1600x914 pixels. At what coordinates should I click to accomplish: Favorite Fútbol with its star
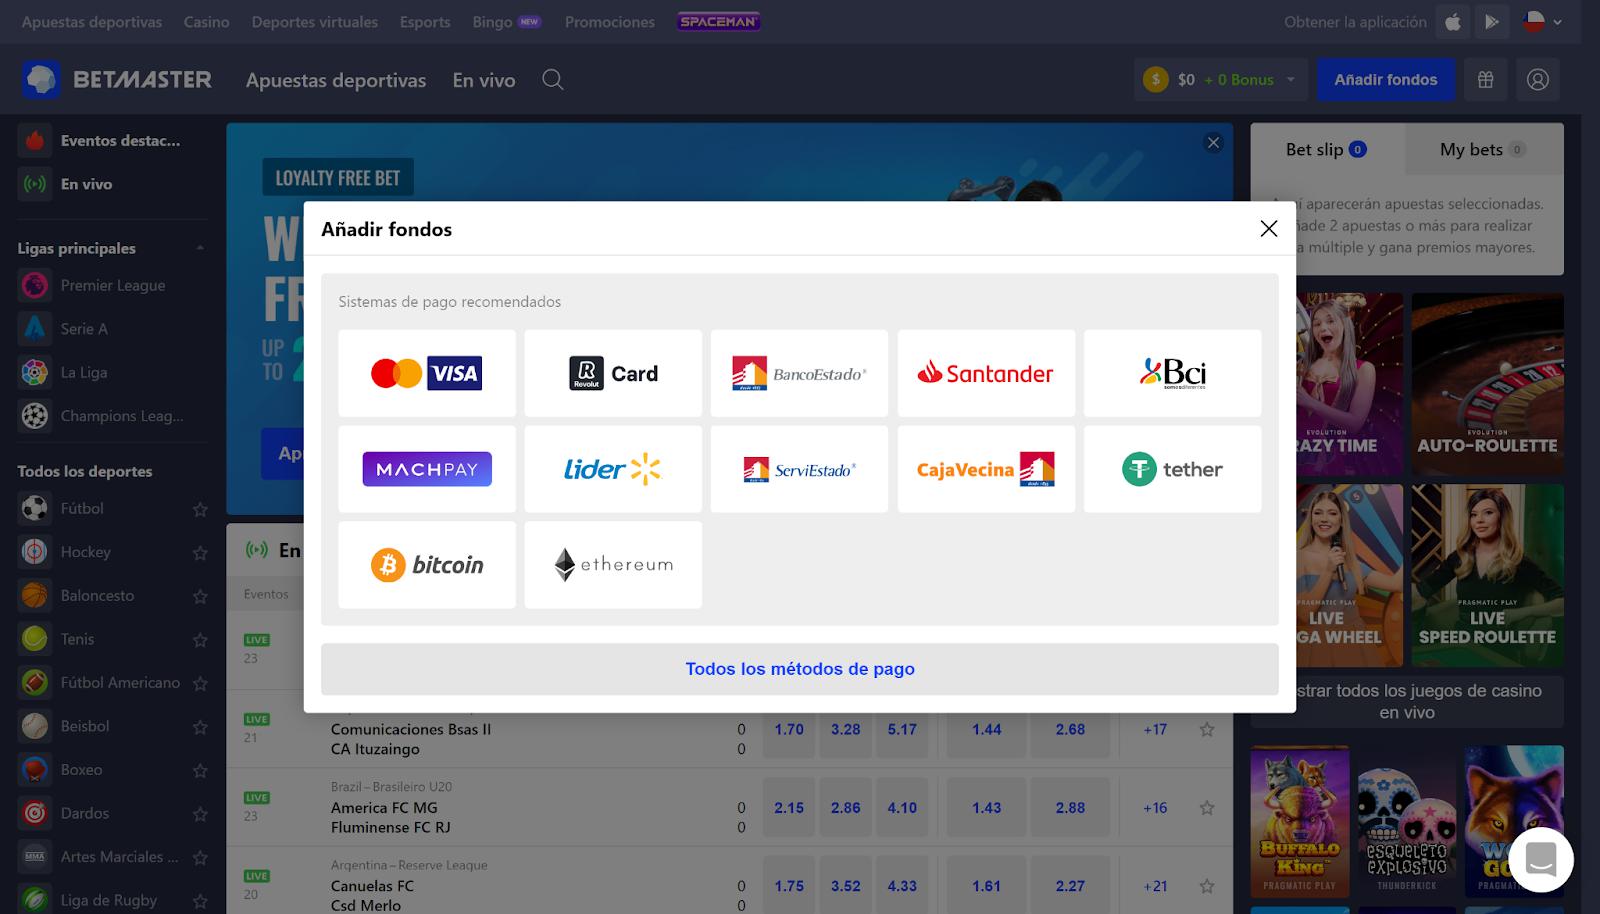tap(200, 509)
